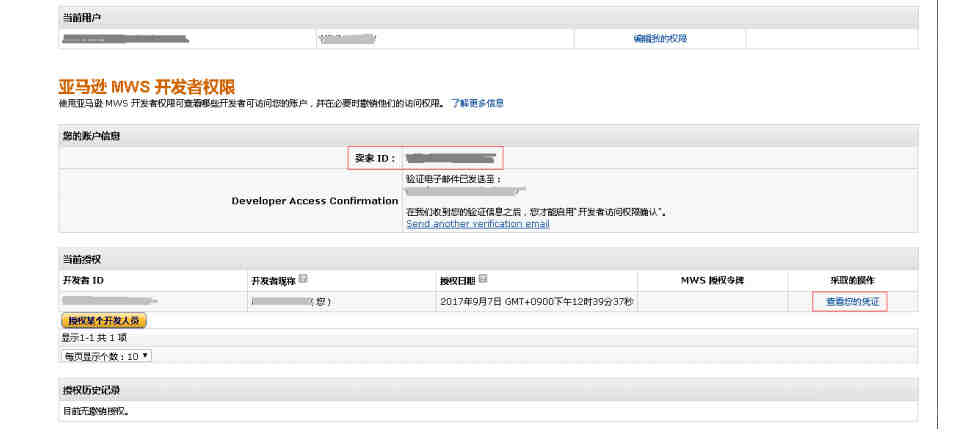Click the 卖家 ID label
Screen dimensions: 980x444
375,158
